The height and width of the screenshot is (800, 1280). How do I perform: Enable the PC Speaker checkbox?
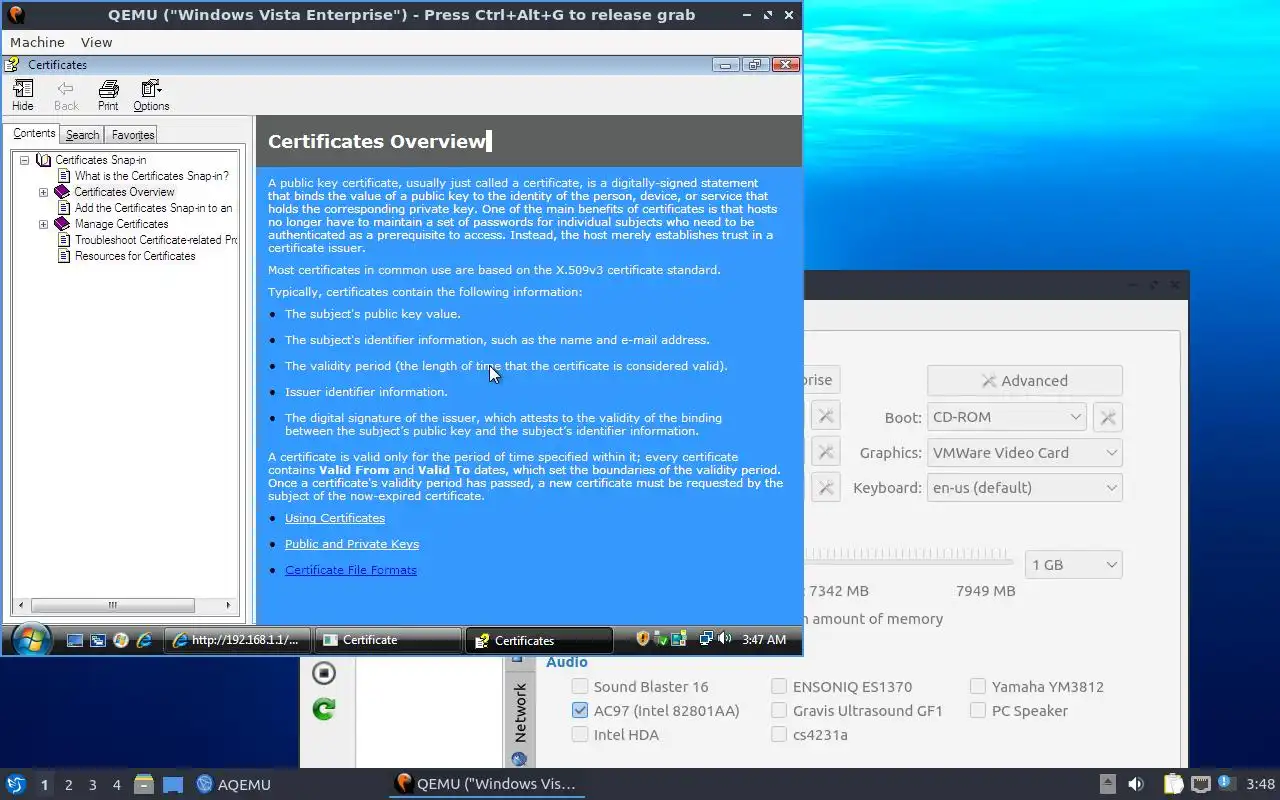(978, 710)
